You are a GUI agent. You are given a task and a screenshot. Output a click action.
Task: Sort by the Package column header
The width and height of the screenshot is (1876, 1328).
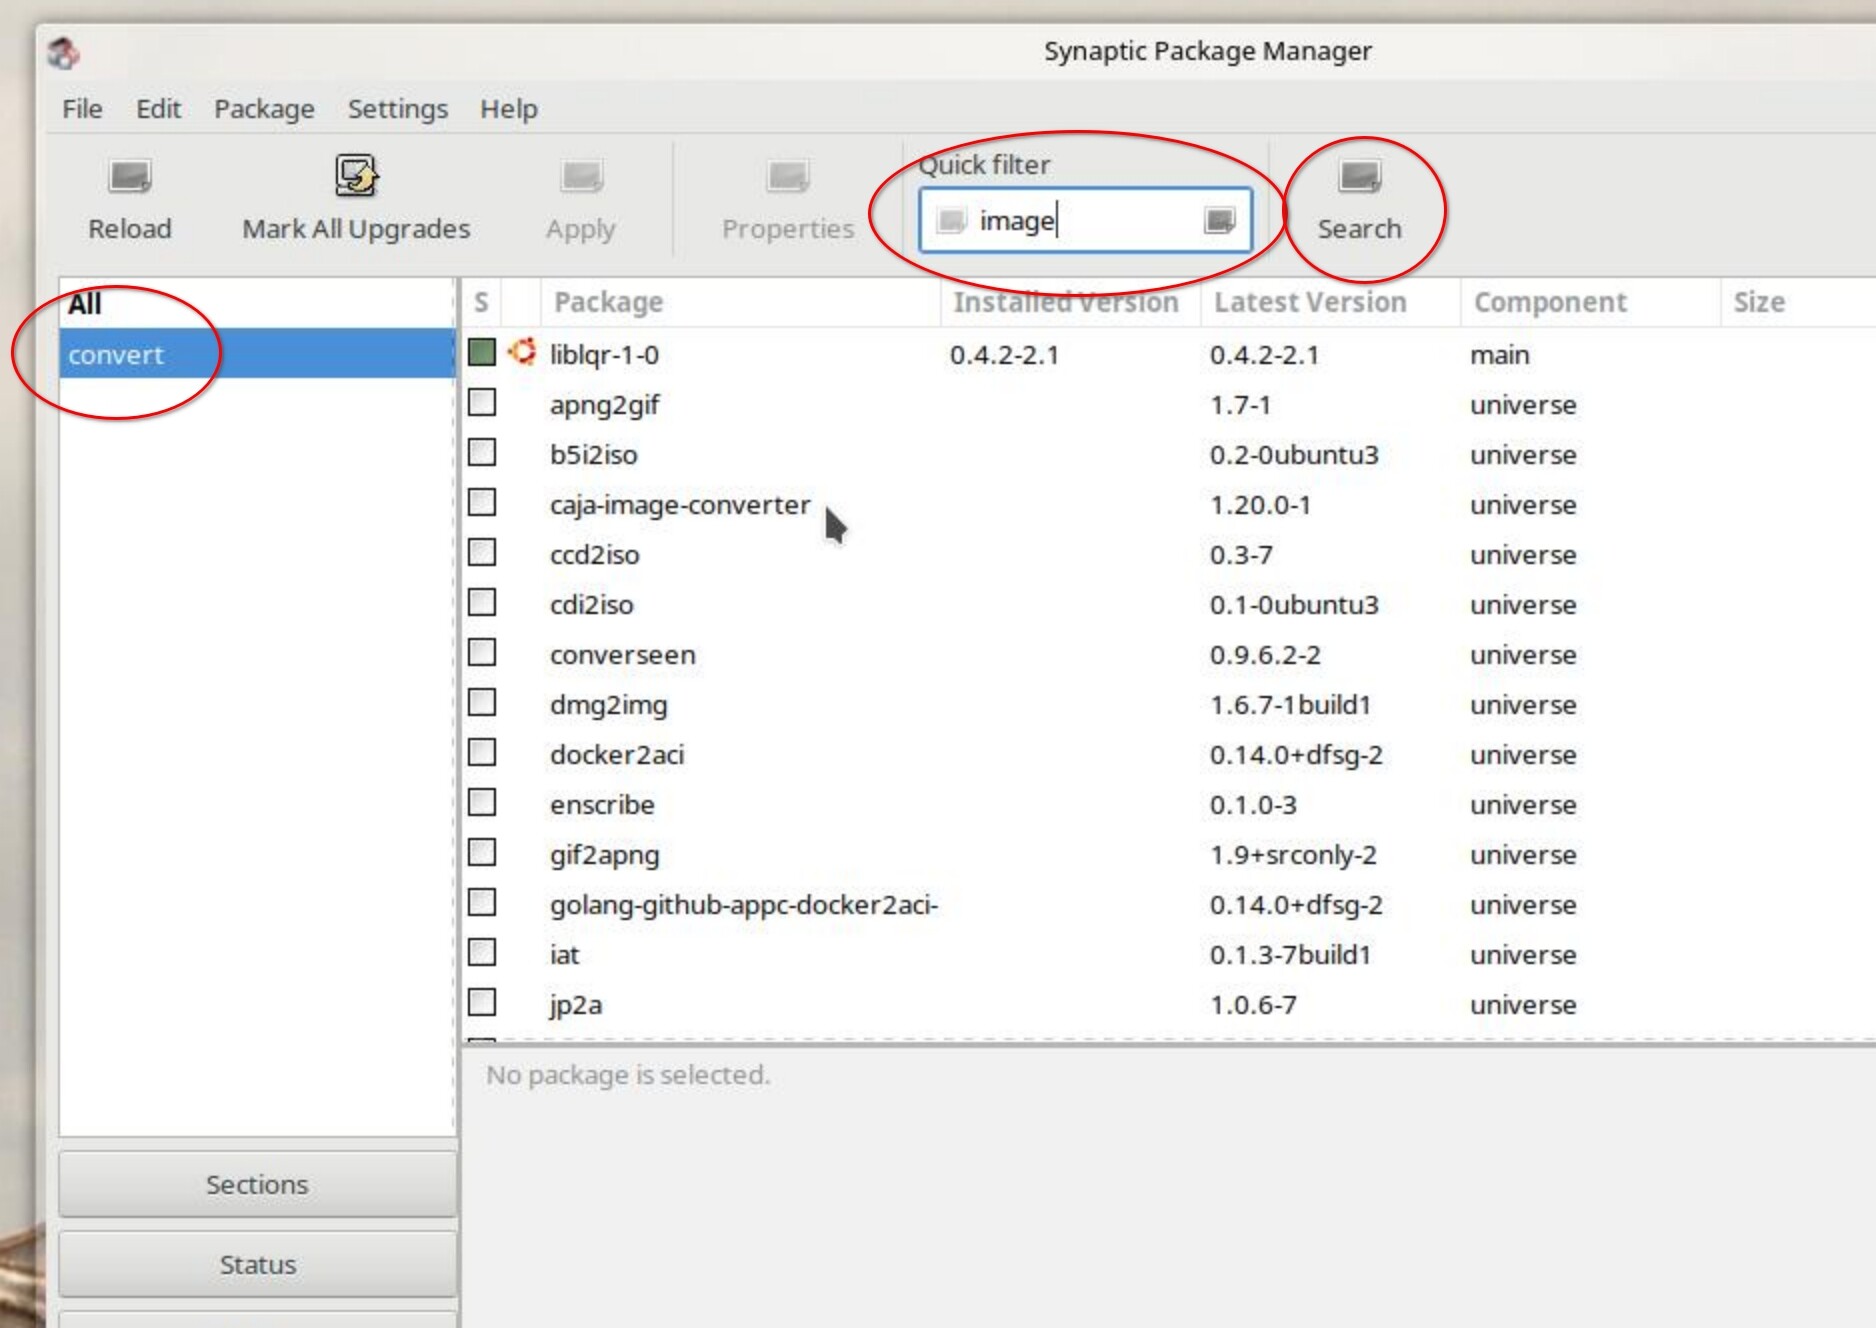pyautogui.click(x=740, y=302)
